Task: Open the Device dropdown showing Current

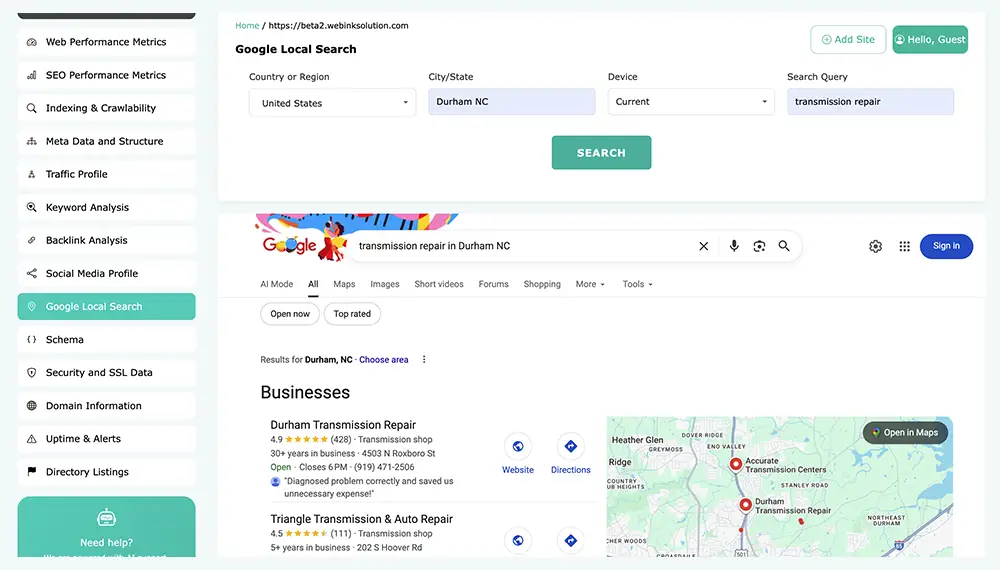Action: pyautogui.click(x=691, y=102)
